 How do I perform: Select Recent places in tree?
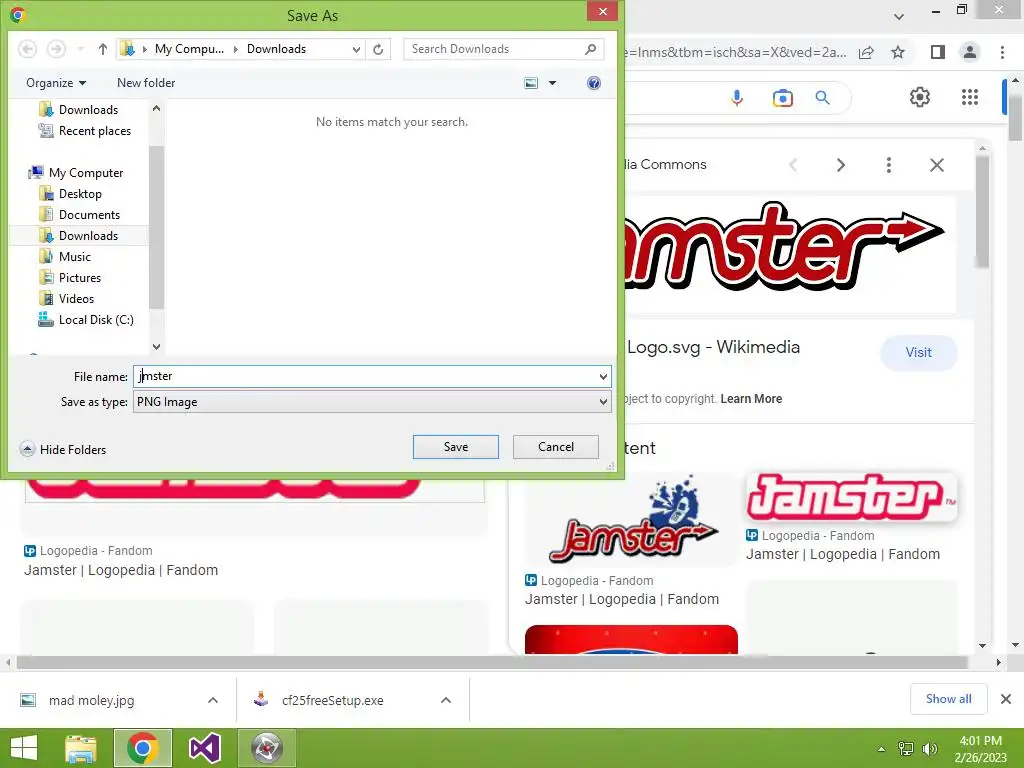coord(85,131)
